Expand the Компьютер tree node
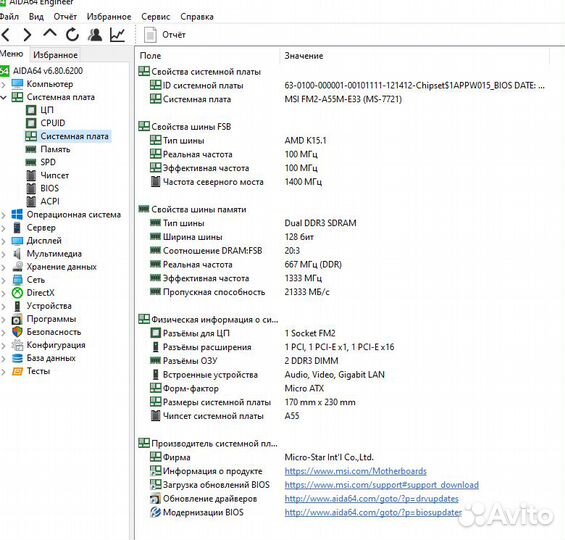The image size is (565, 540). click(x=4, y=84)
